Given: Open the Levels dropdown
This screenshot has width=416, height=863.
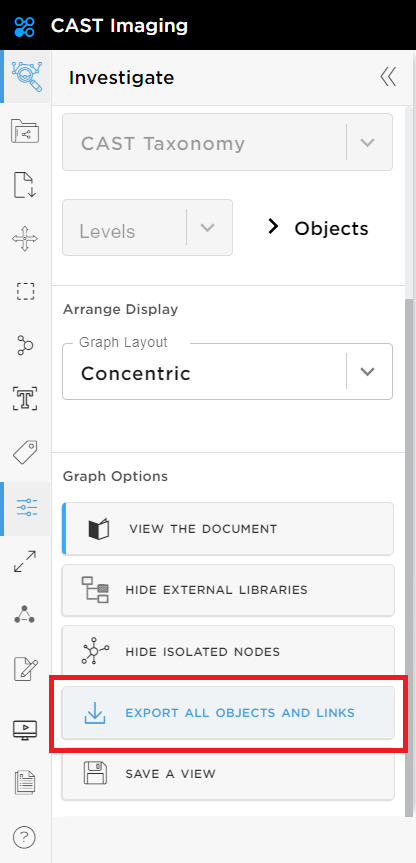Looking at the screenshot, I should [147, 227].
